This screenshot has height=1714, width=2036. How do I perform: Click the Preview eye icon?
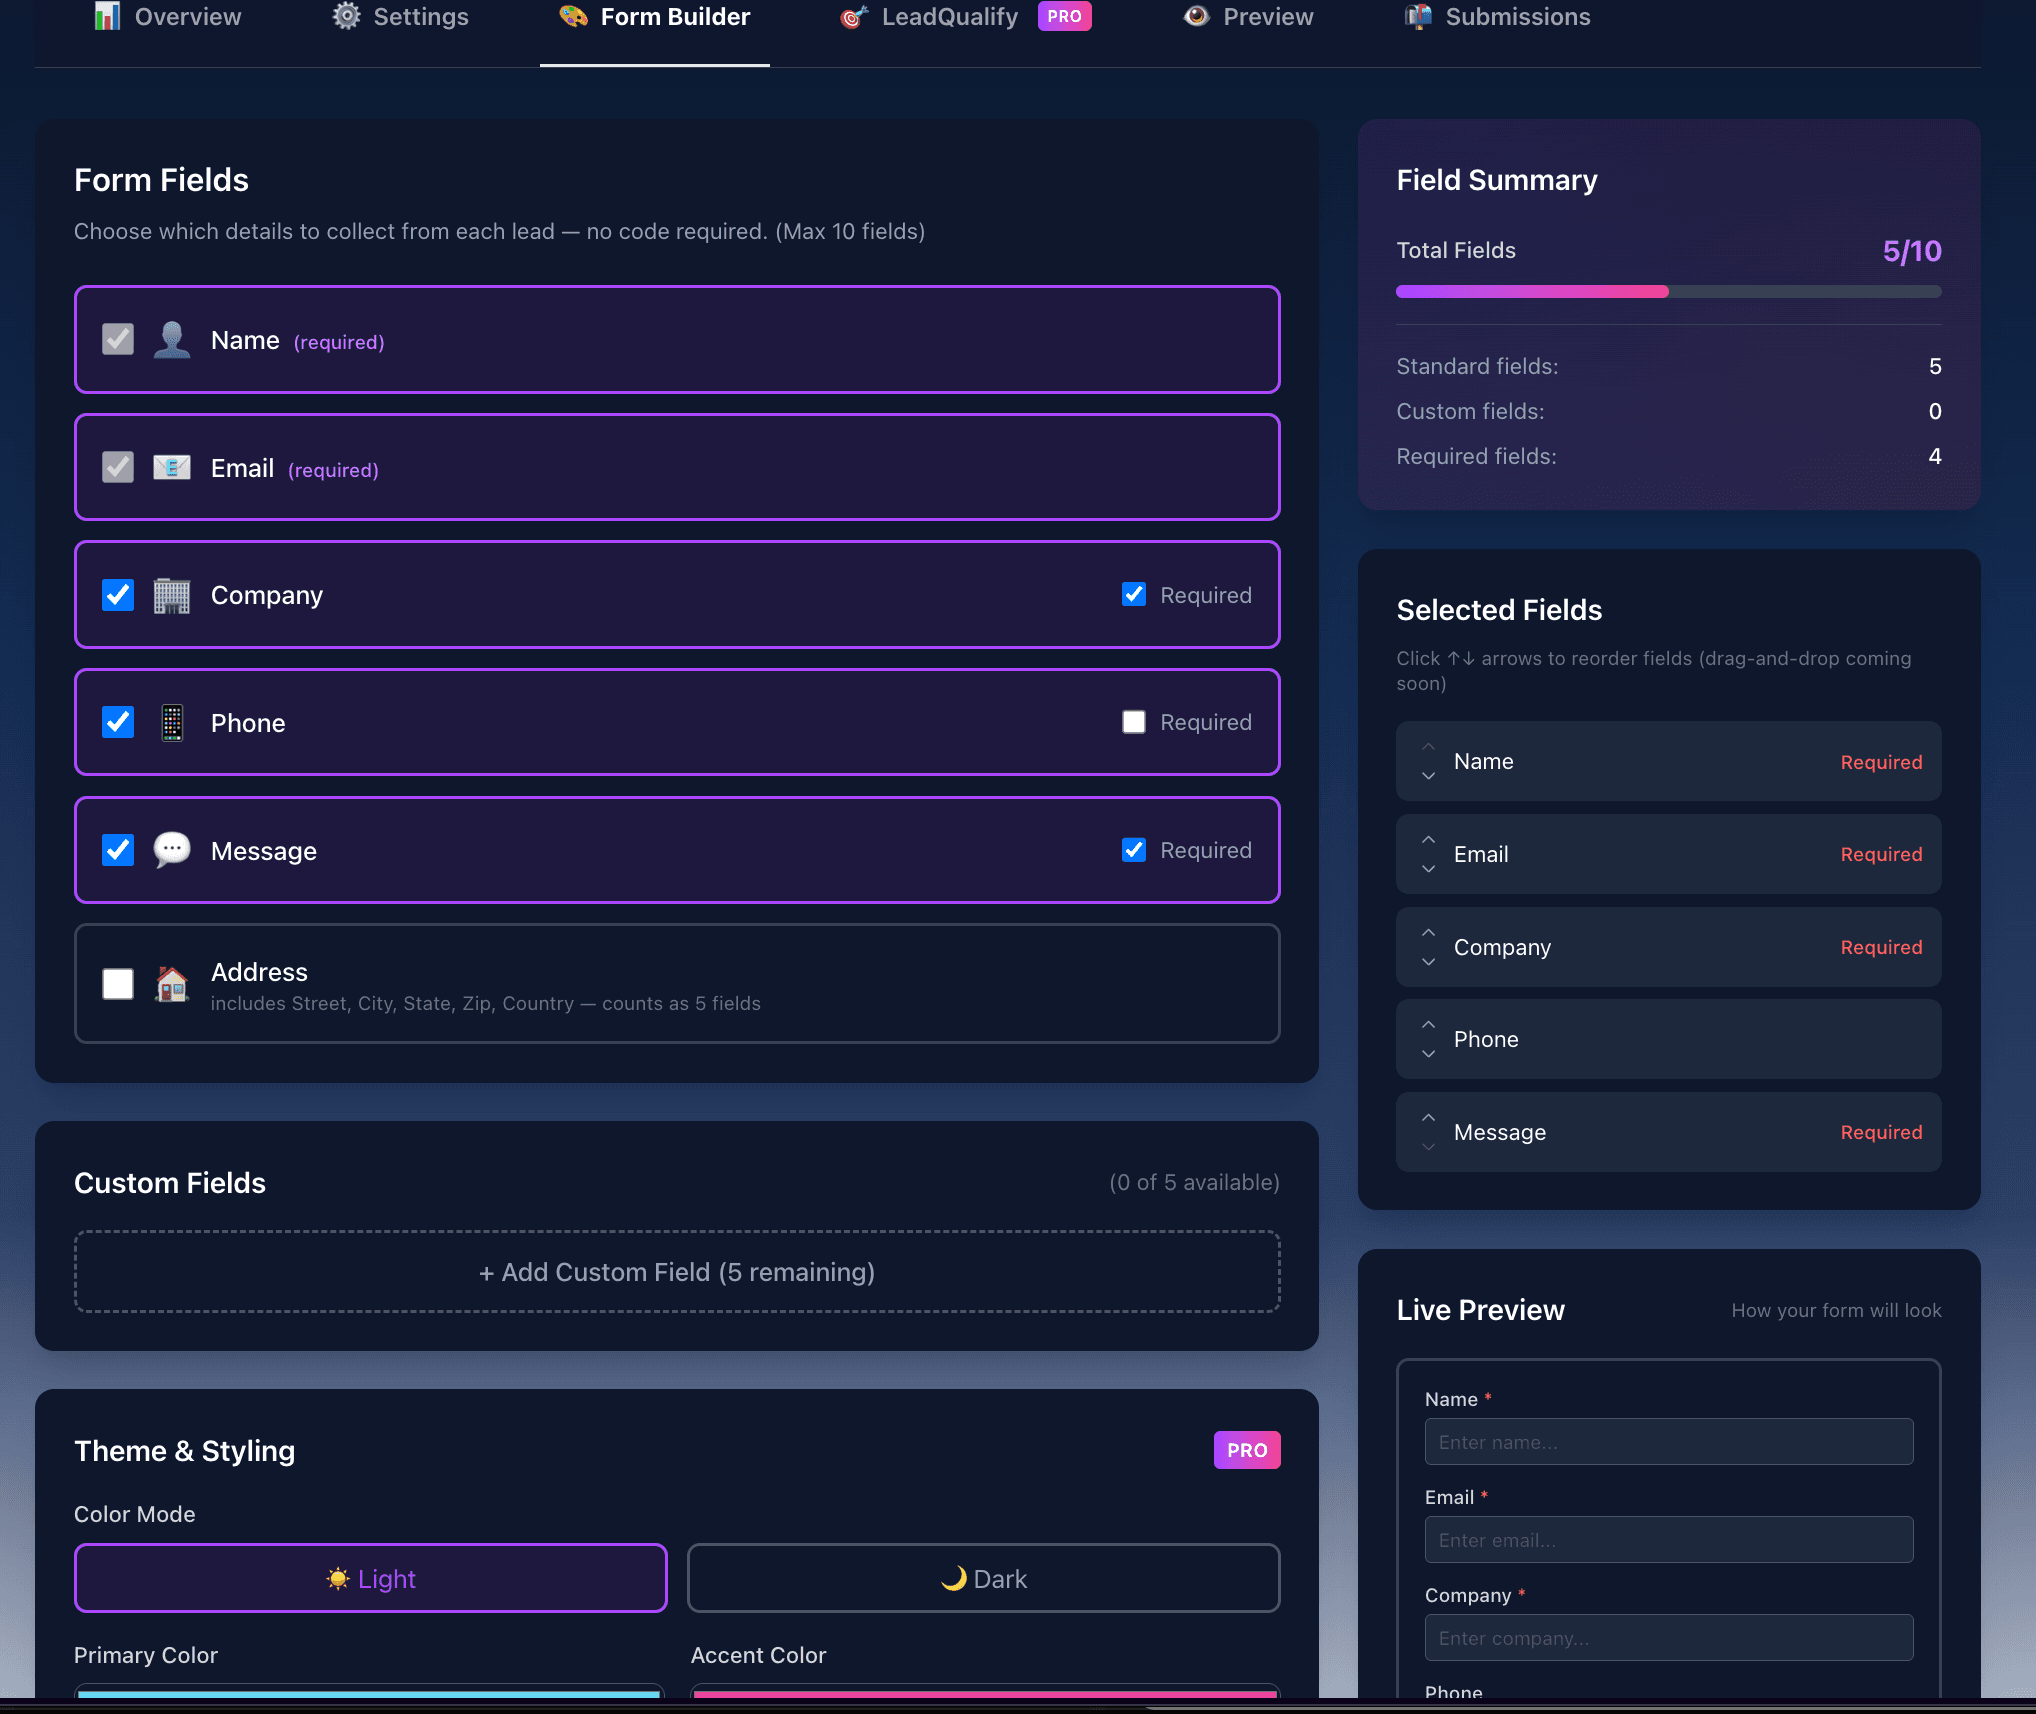(x=1196, y=16)
